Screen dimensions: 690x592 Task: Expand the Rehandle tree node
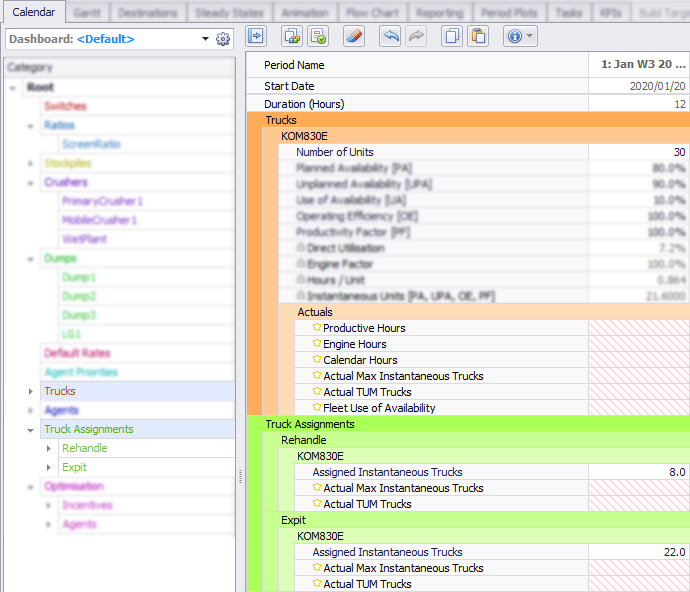click(49, 448)
